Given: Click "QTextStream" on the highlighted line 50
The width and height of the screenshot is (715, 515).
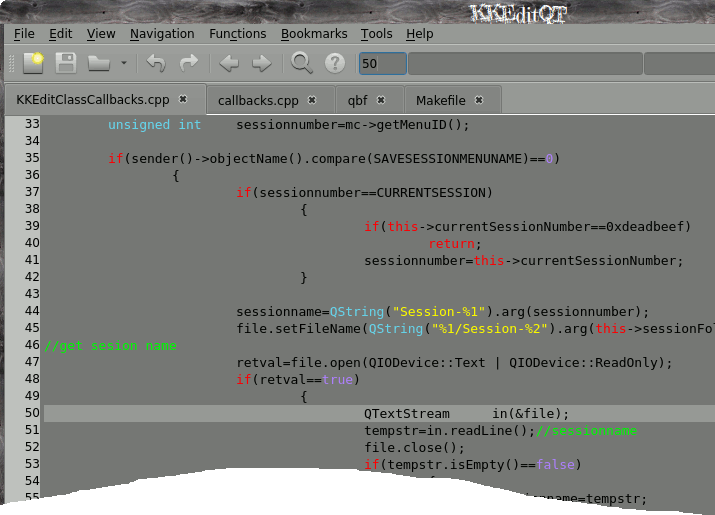Looking at the screenshot, I should (407, 414).
